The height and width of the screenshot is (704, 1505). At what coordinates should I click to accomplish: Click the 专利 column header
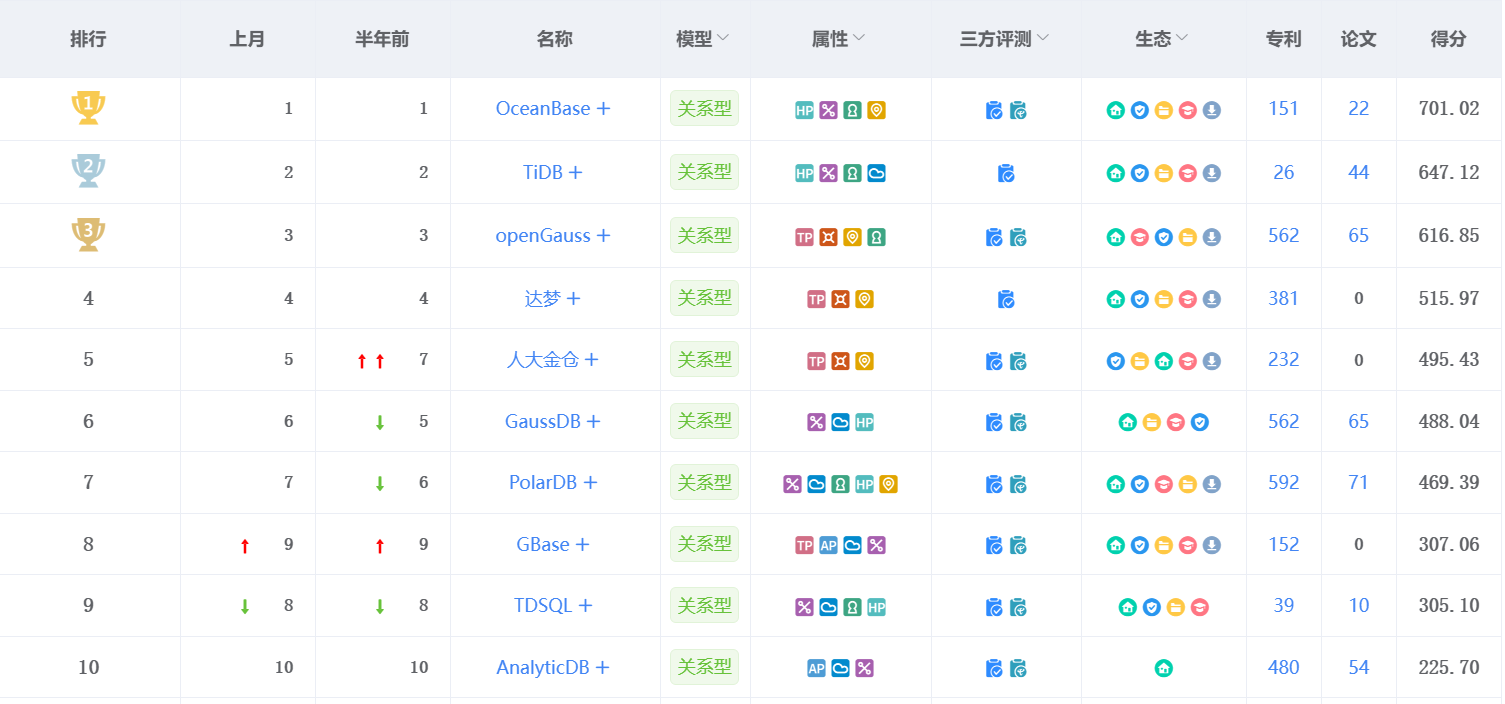pos(1284,39)
